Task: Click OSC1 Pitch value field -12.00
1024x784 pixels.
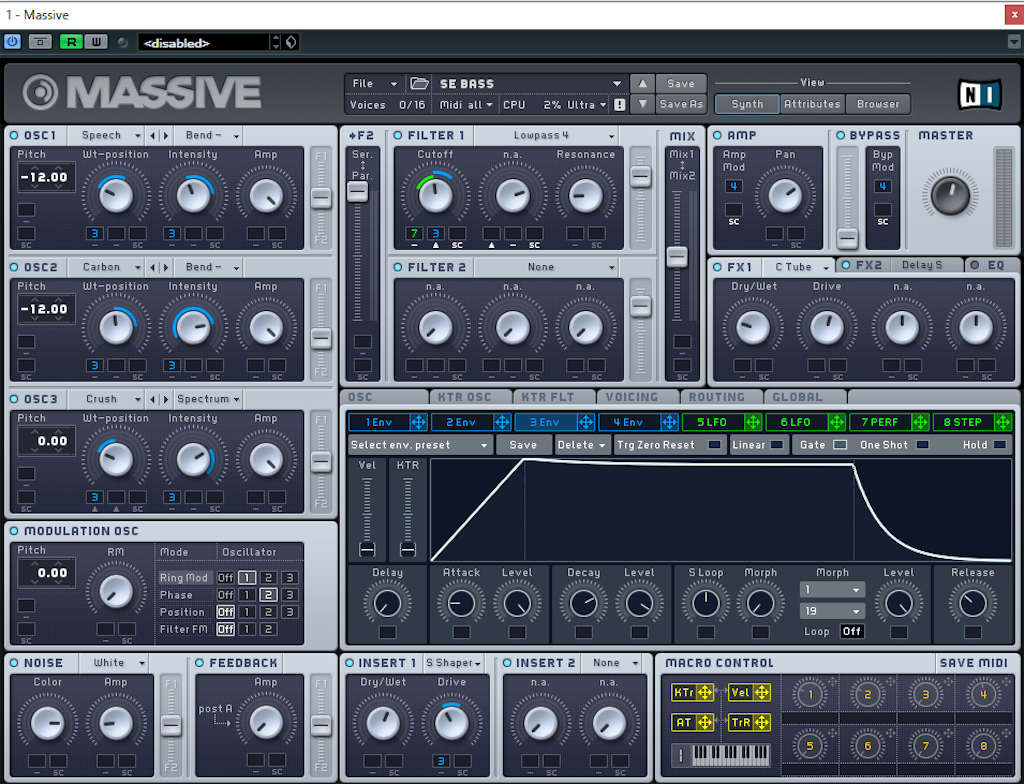Action: pyautogui.click(x=44, y=177)
